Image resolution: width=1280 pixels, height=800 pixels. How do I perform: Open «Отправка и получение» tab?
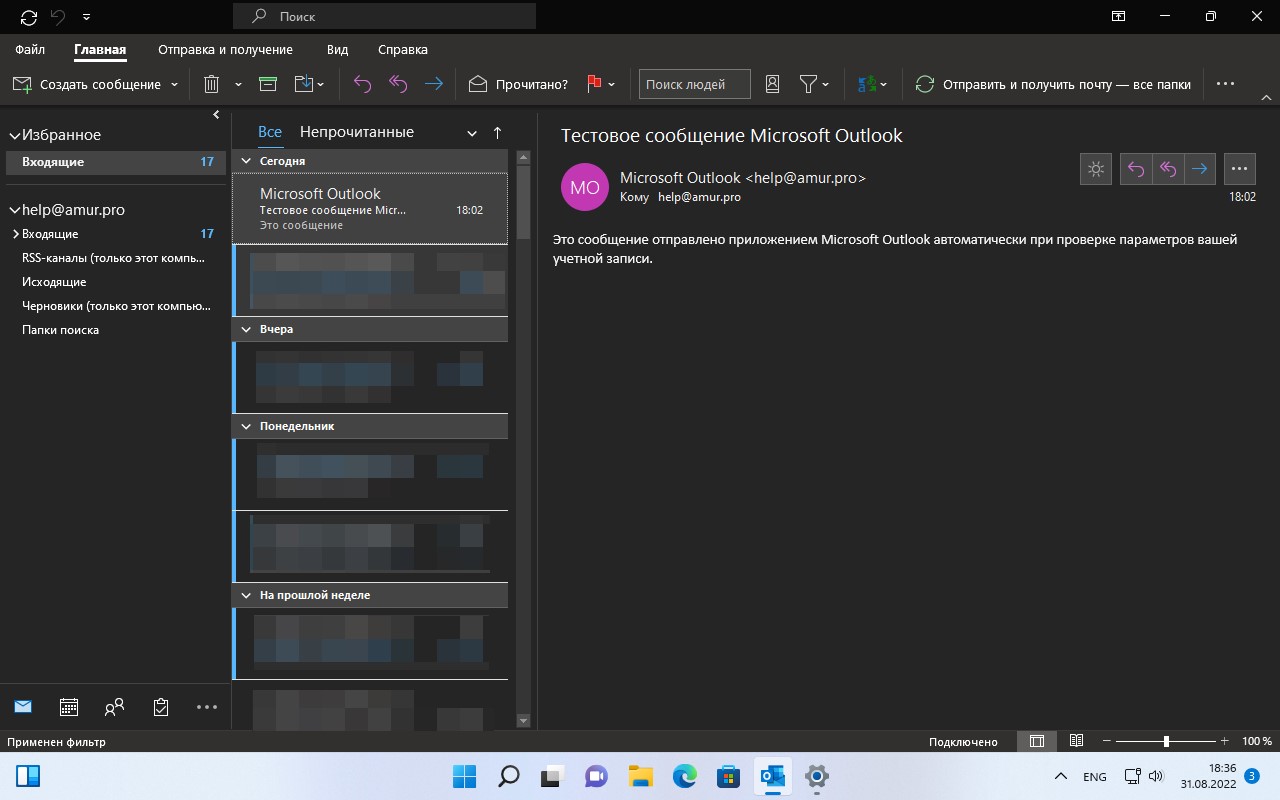(x=225, y=49)
